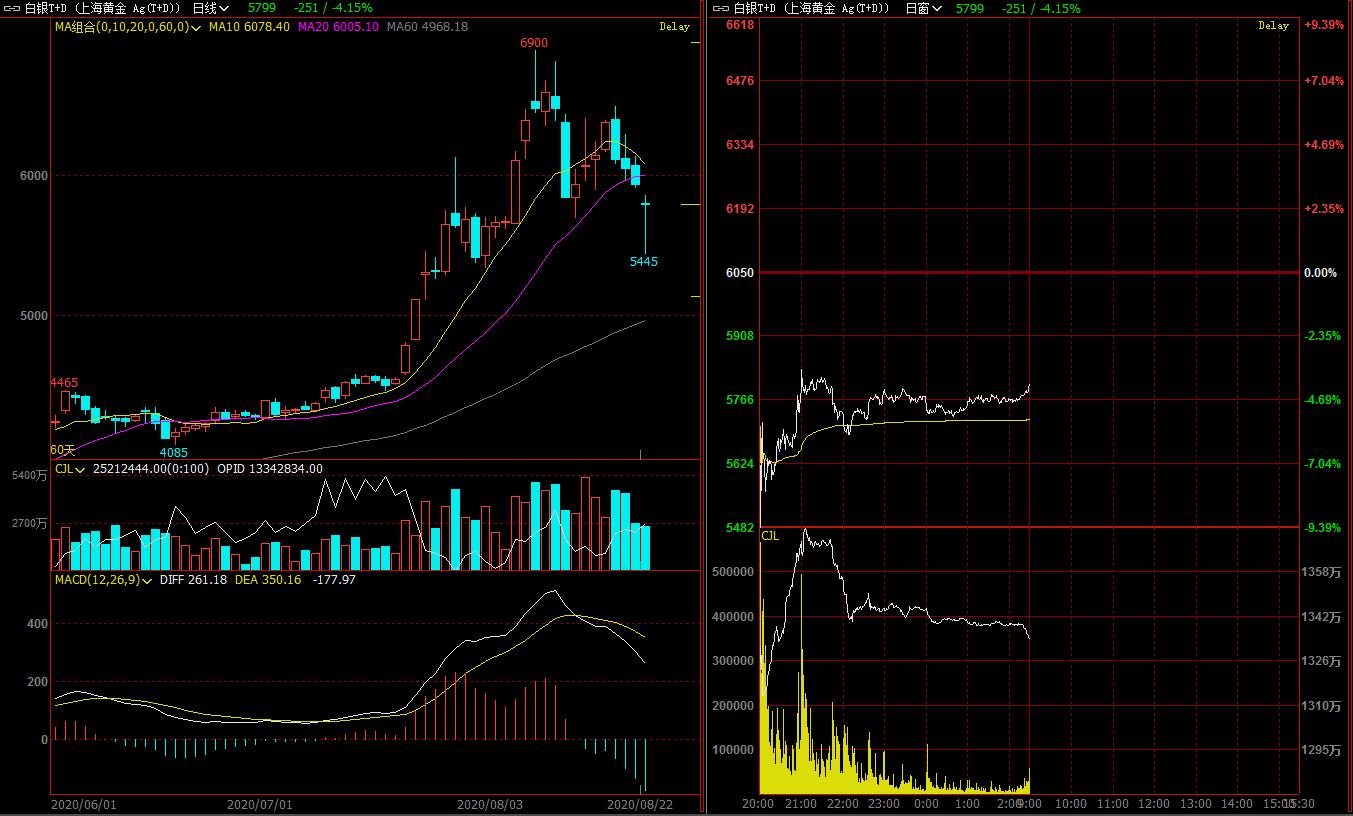Image resolution: width=1353 pixels, height=816 pixels.
Task: Click the 400 label on MACD axis
Action: click(x=38, y=624)
